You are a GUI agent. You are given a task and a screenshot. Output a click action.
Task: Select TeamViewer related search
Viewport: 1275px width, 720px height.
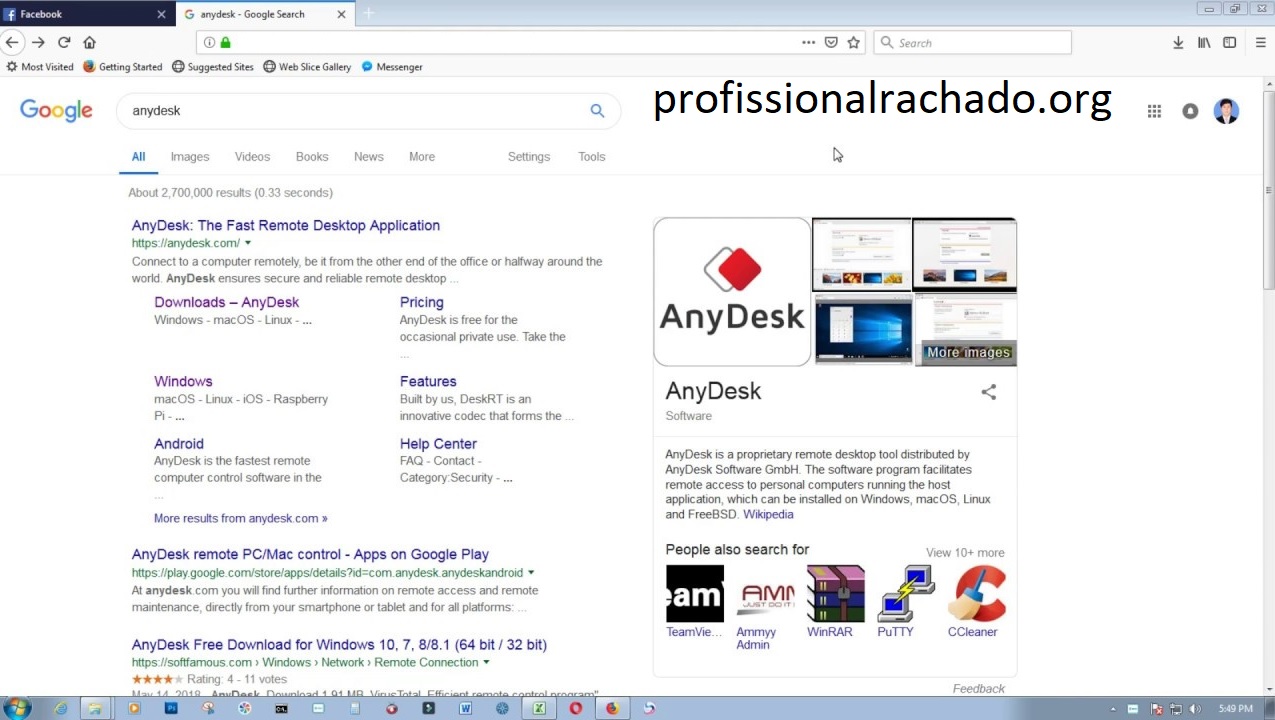click(695, 601)
